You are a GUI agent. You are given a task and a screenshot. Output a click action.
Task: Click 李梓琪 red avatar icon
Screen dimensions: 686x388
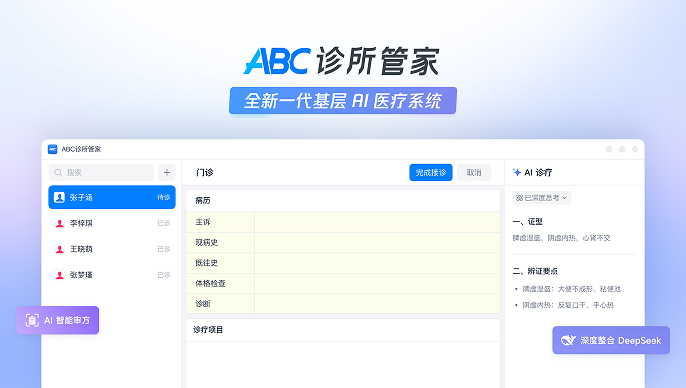point(59,223)
